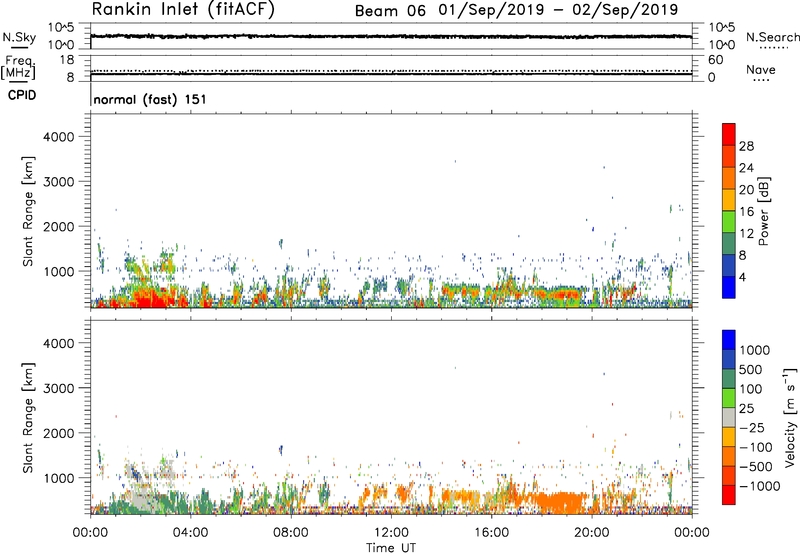Click the 'N.Sky' axis label
The height and width of the screenshot is (554, 800).
click(x=19, y=37)
